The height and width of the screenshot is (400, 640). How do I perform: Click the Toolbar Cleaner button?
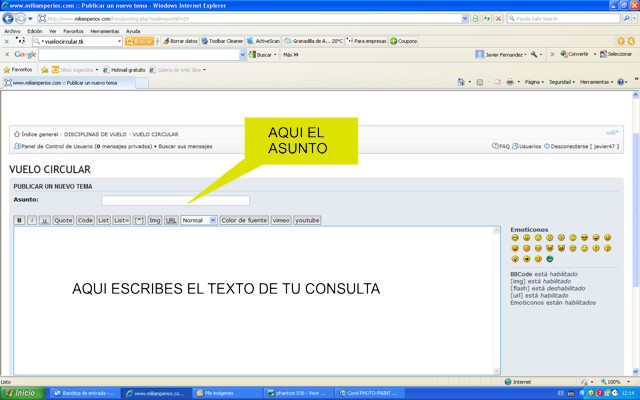pyautogui.click(x=223, y=41)
